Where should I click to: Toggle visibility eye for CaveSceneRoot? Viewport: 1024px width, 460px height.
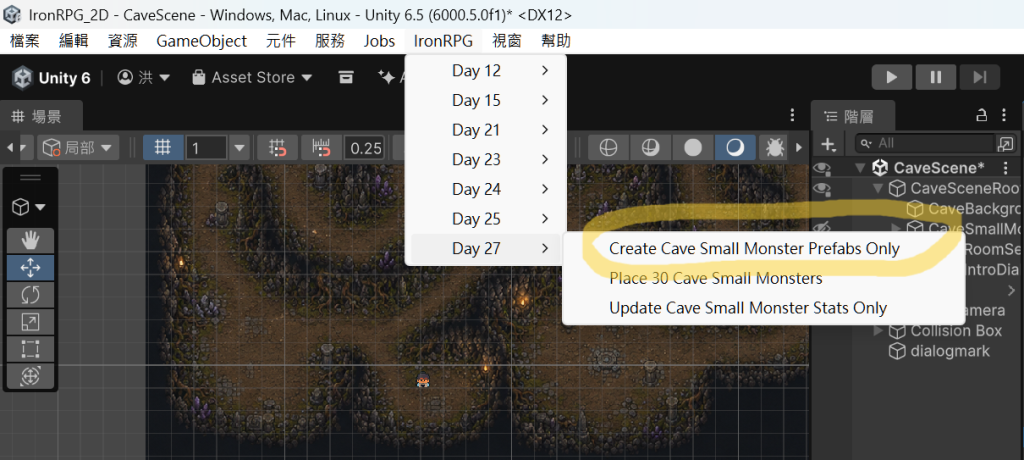(822, 189)
